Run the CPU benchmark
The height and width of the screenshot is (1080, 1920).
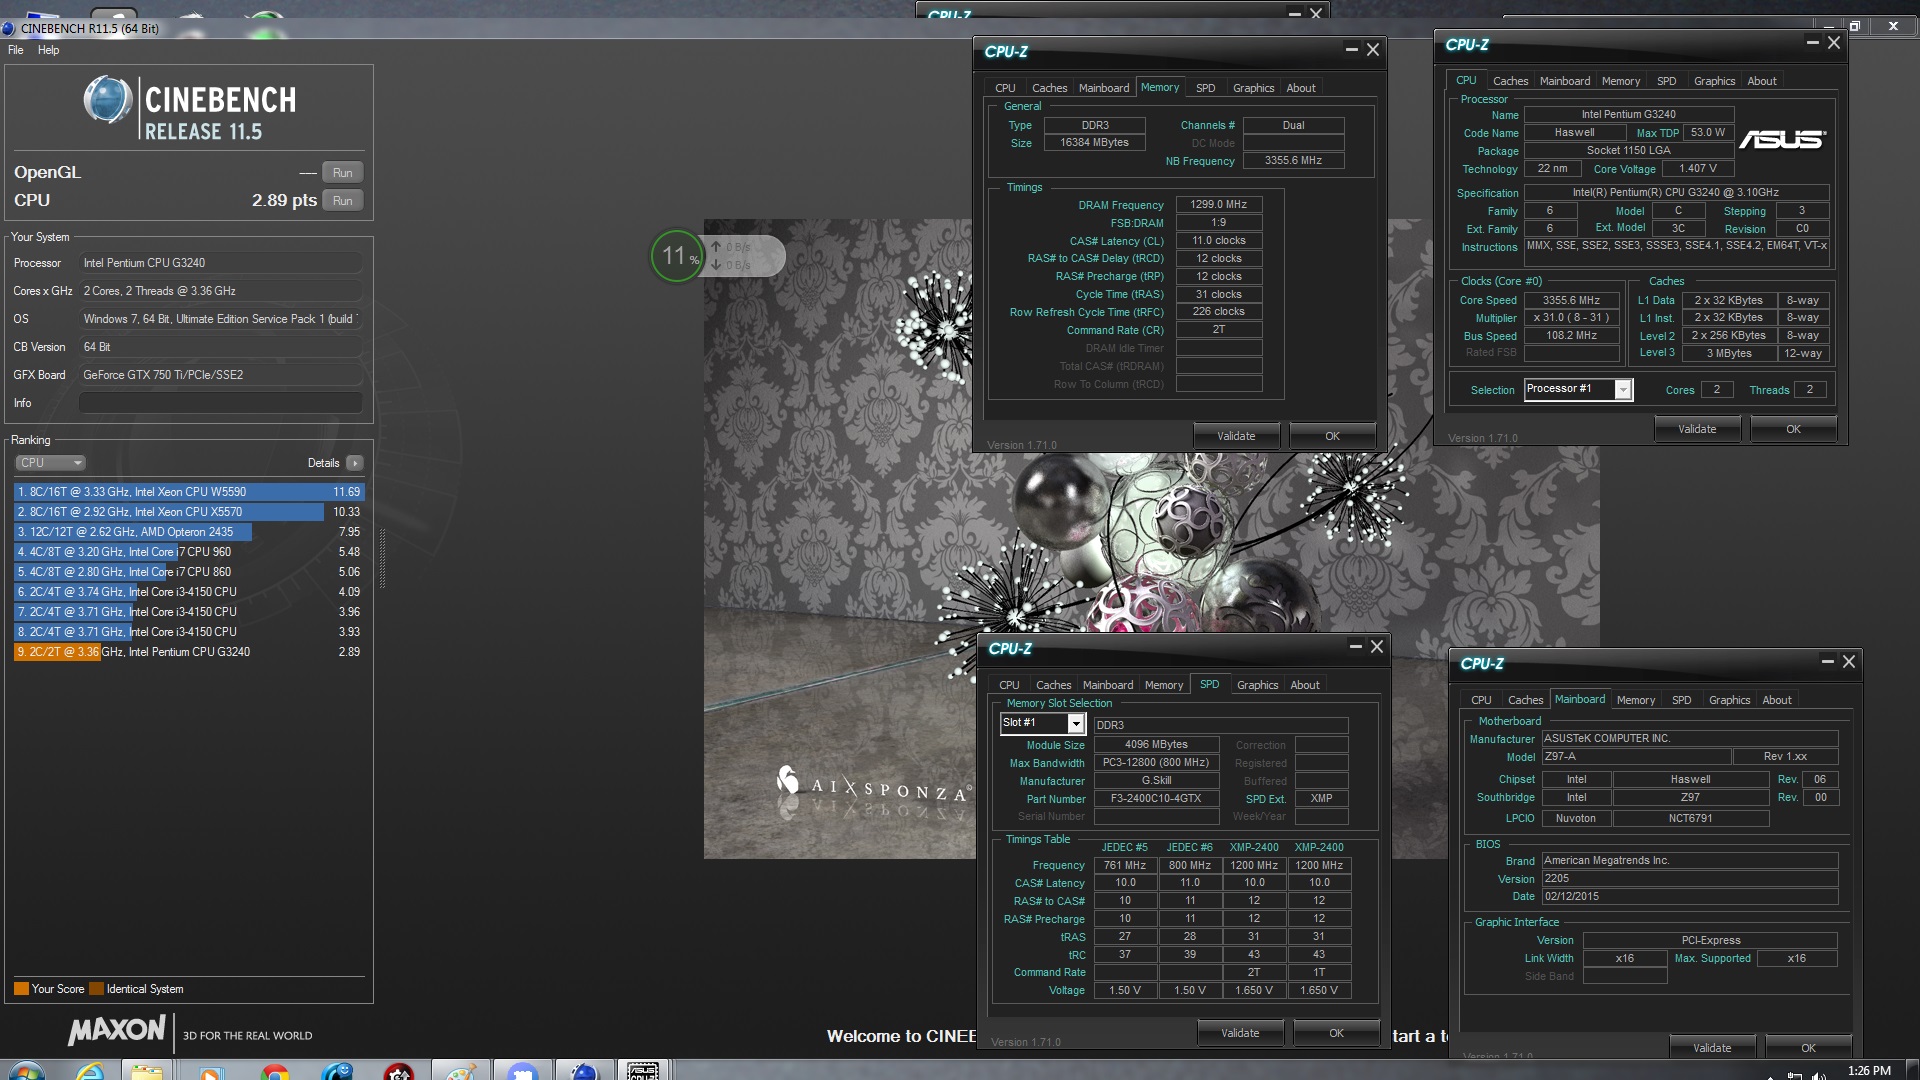point(342,201)
